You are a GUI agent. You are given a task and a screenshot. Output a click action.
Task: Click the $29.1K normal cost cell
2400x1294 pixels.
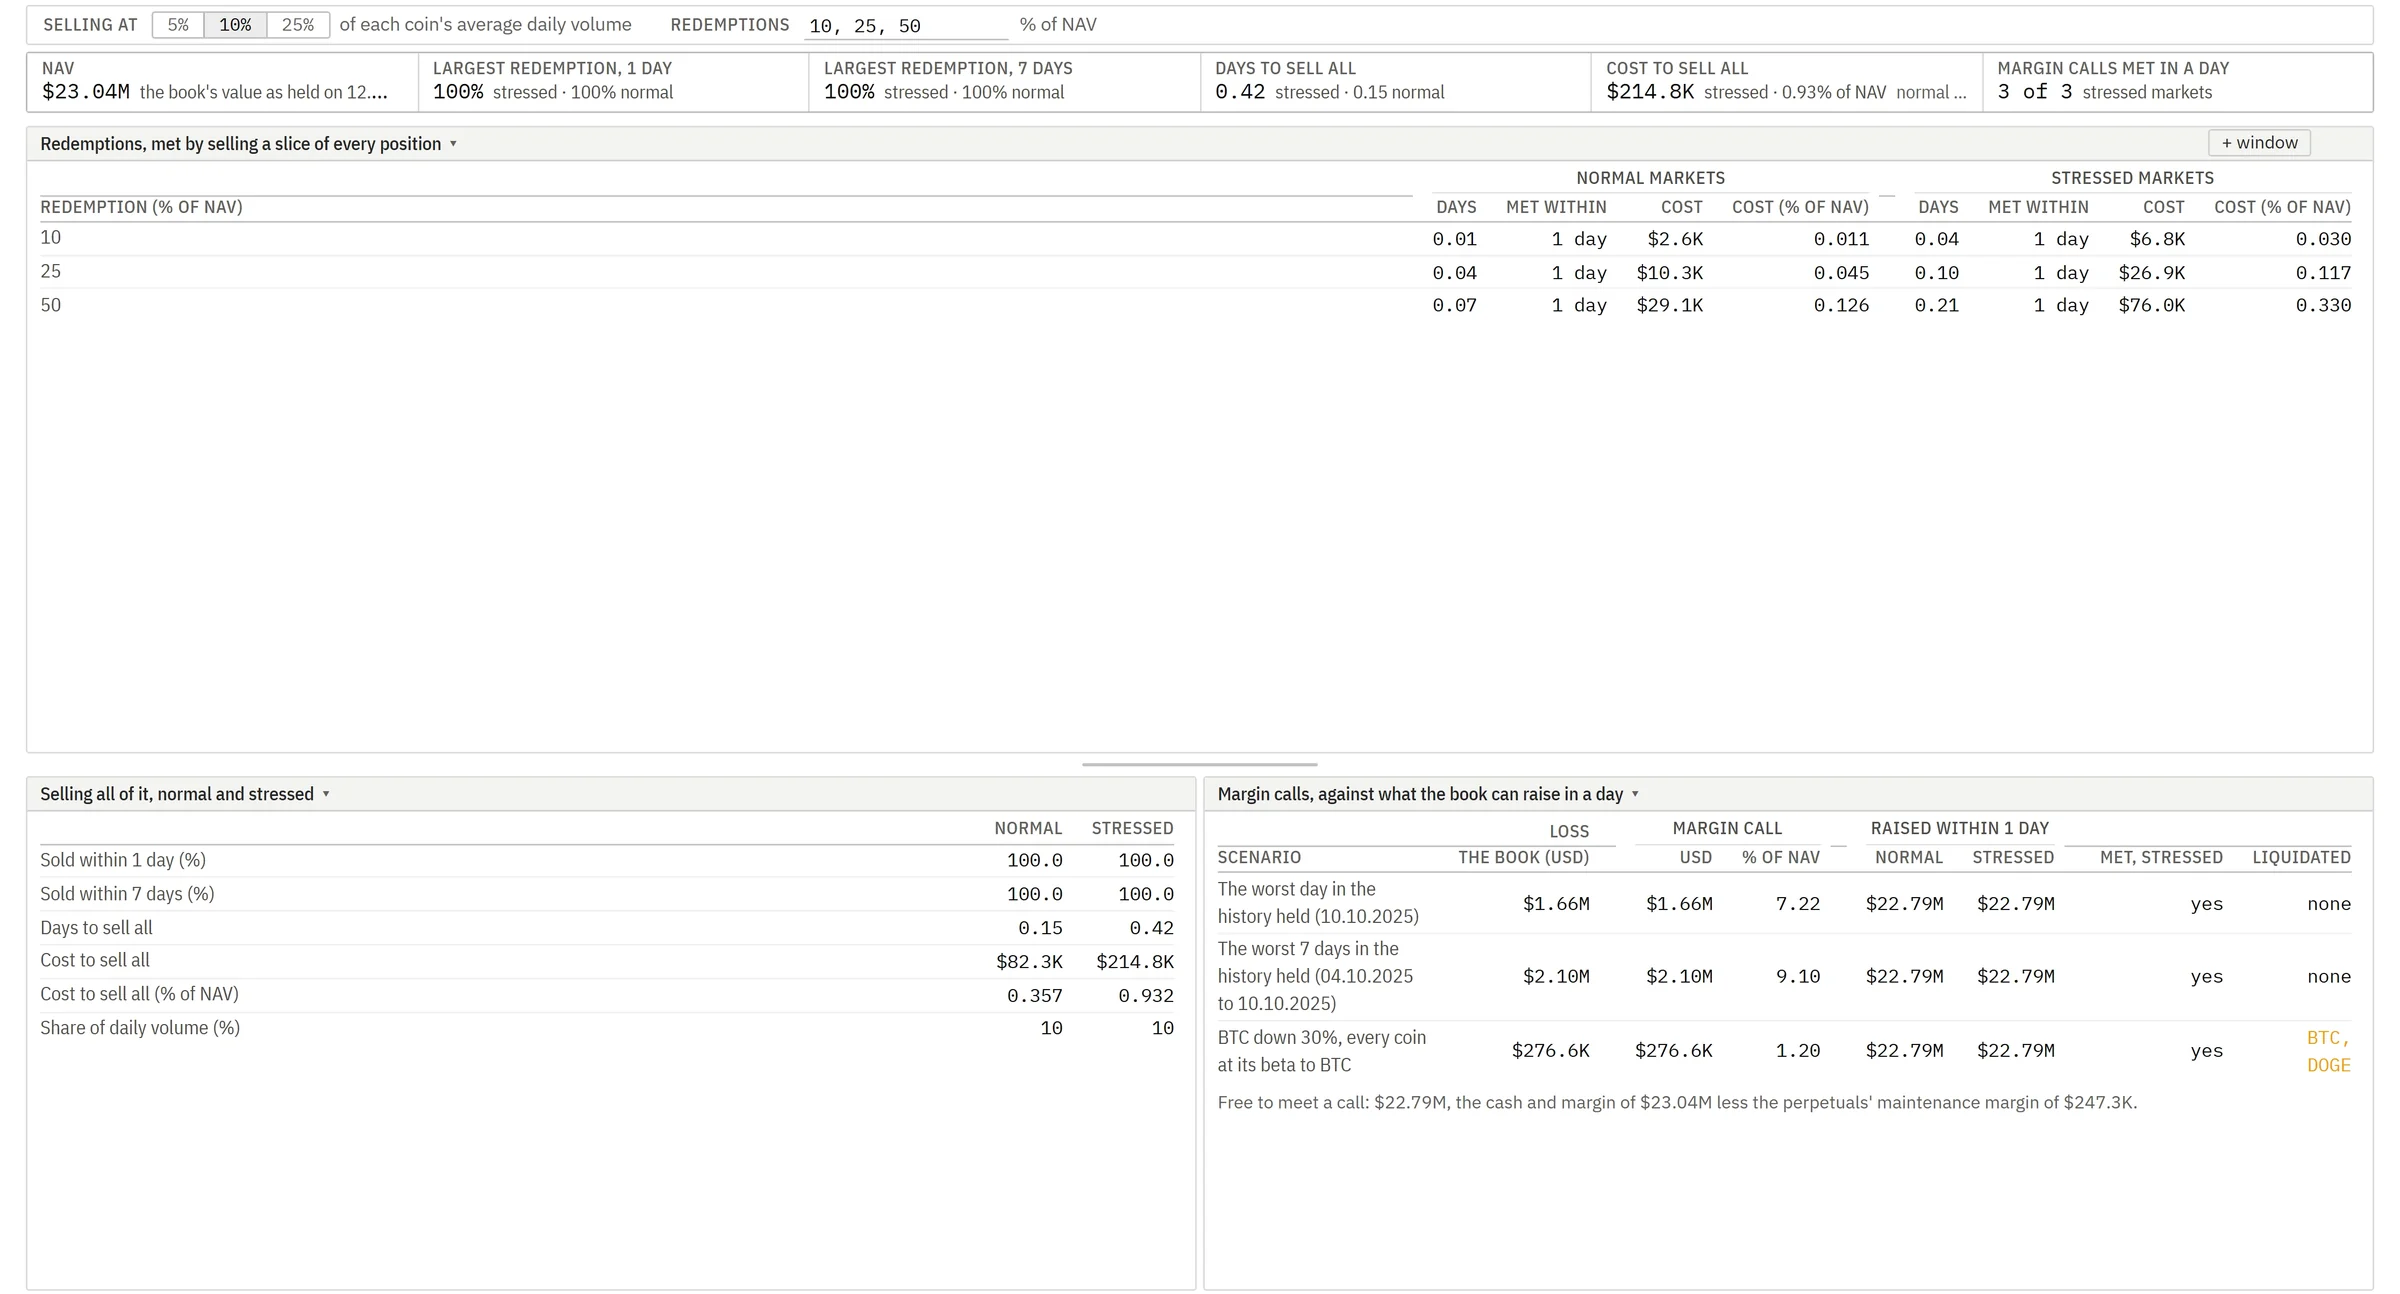click(1669, 305)
